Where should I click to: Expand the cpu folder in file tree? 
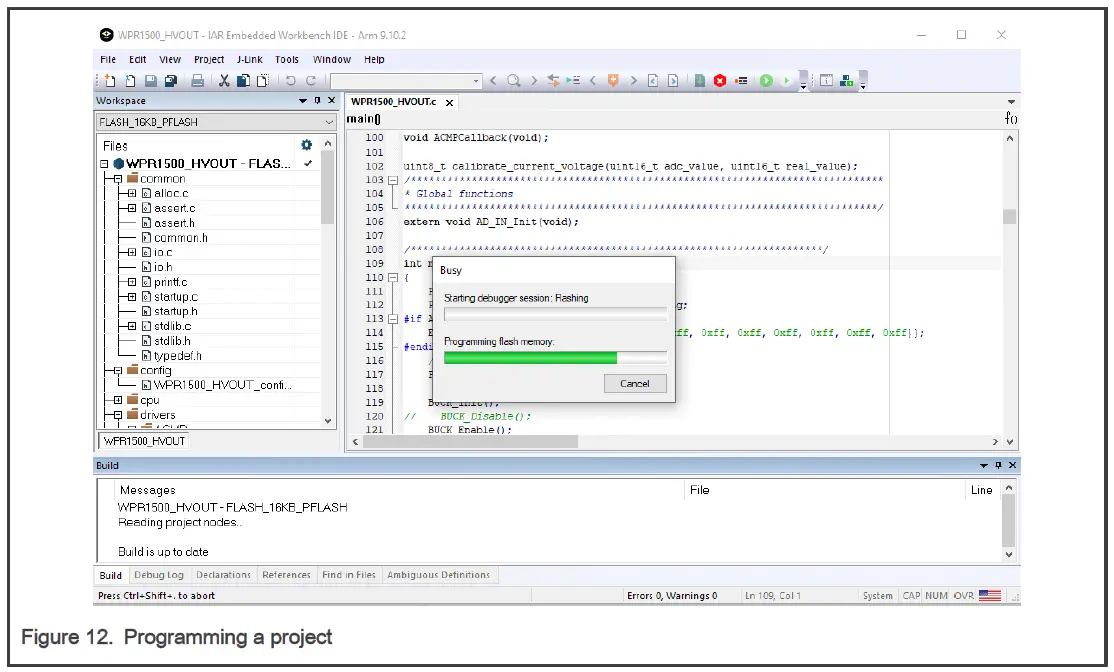click(118, 400)
